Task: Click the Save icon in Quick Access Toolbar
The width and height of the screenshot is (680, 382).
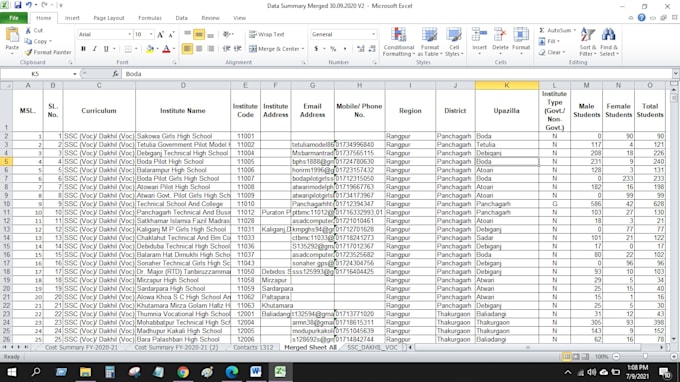Action: coord(17,5)
